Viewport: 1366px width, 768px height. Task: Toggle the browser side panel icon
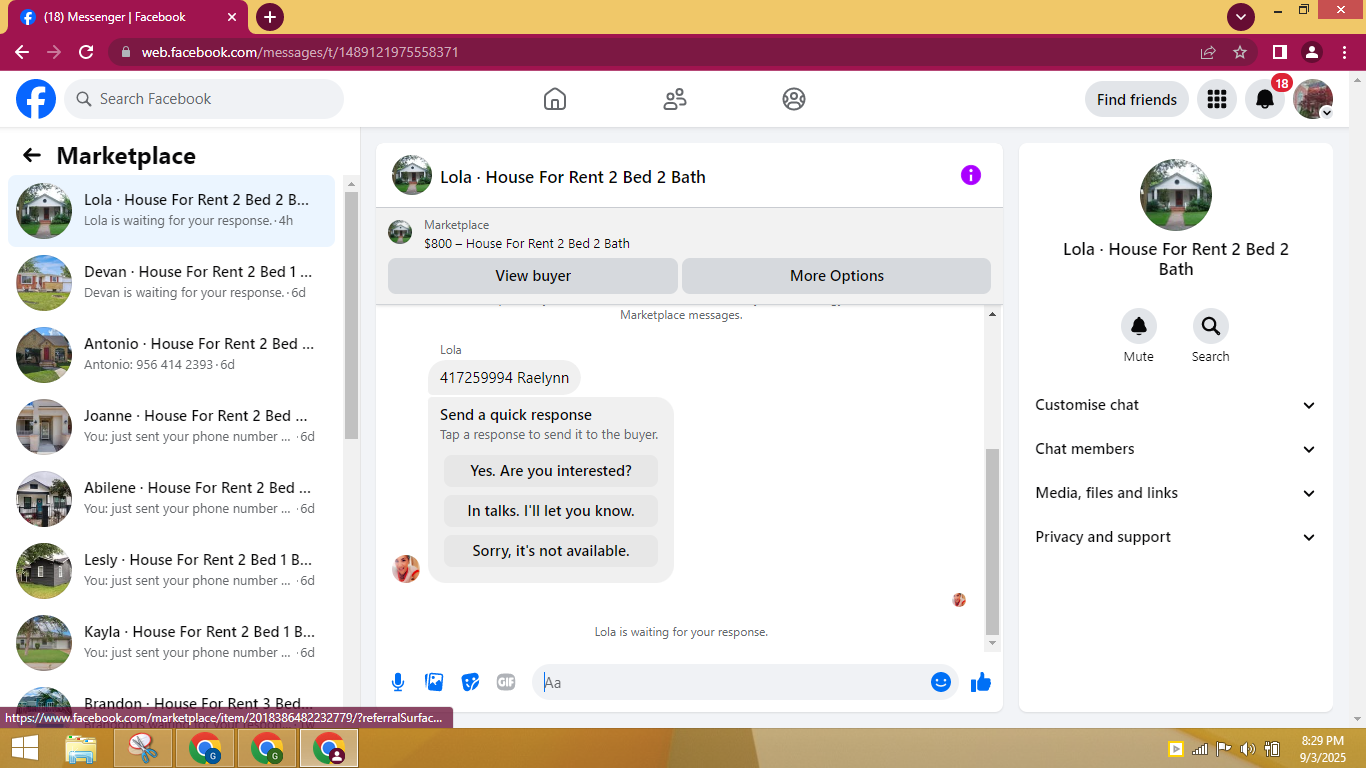coord(1279,52)
